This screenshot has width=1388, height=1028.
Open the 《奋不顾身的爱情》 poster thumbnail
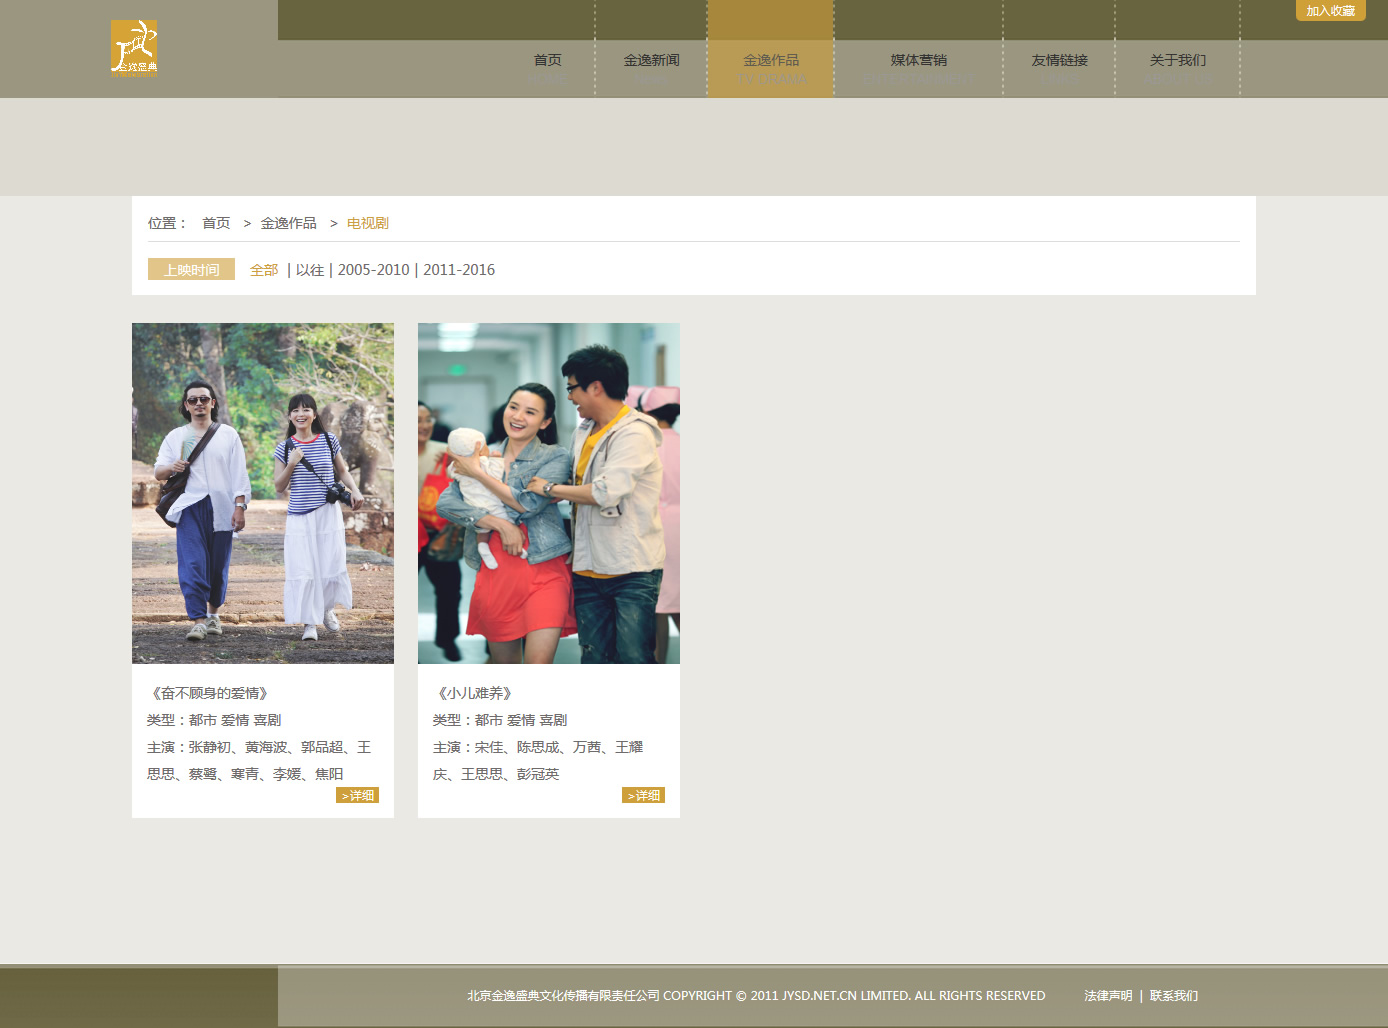click(263, 493)
